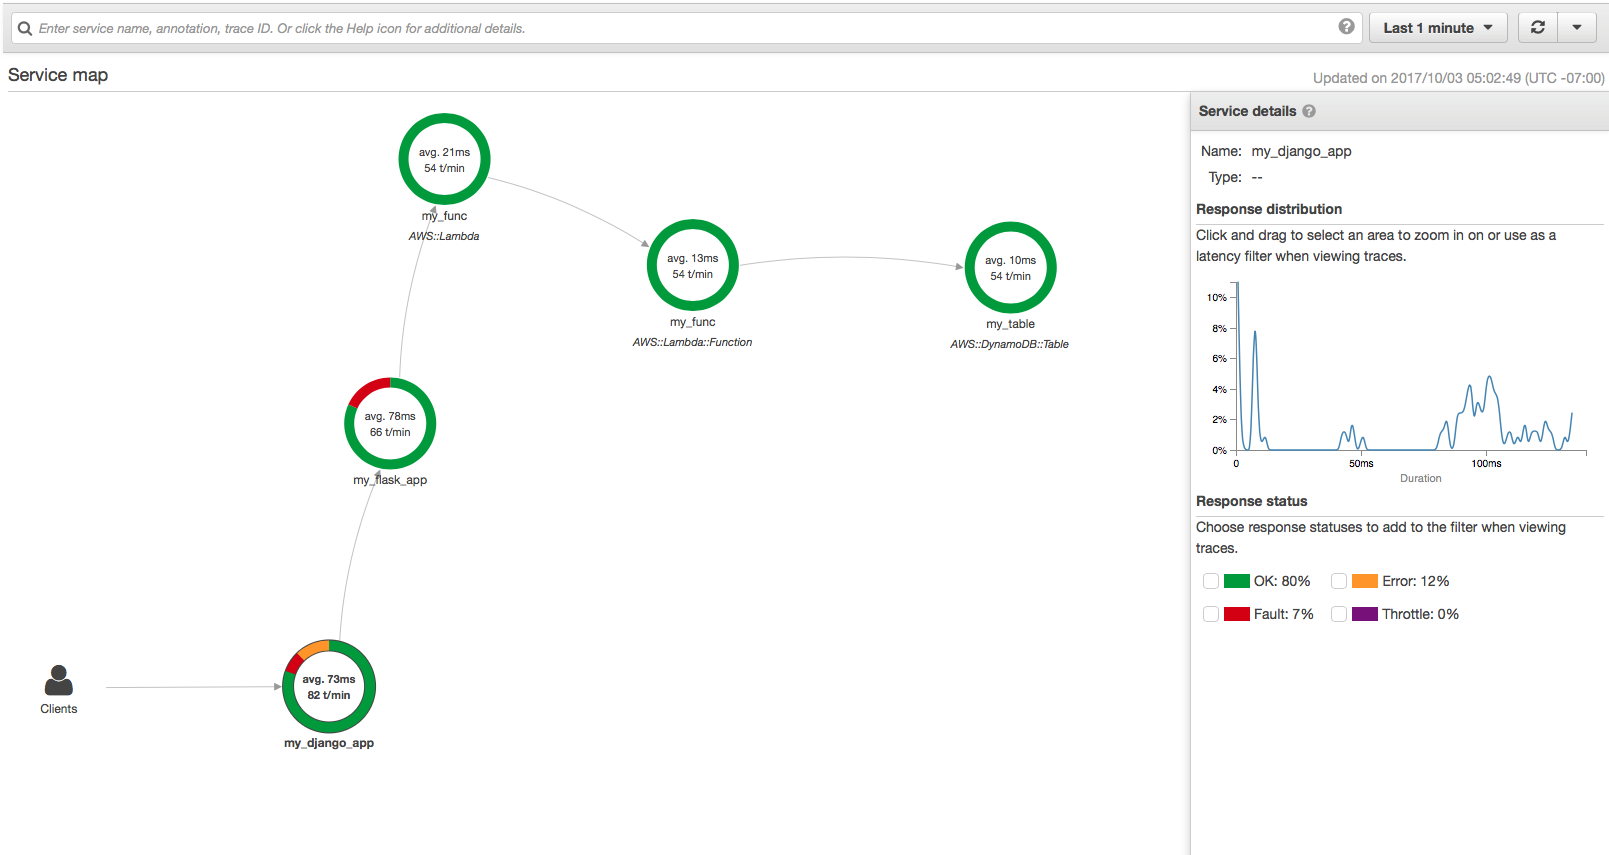Click the AWS::Lambda::Function my_func node

click(x=692, y=266)
